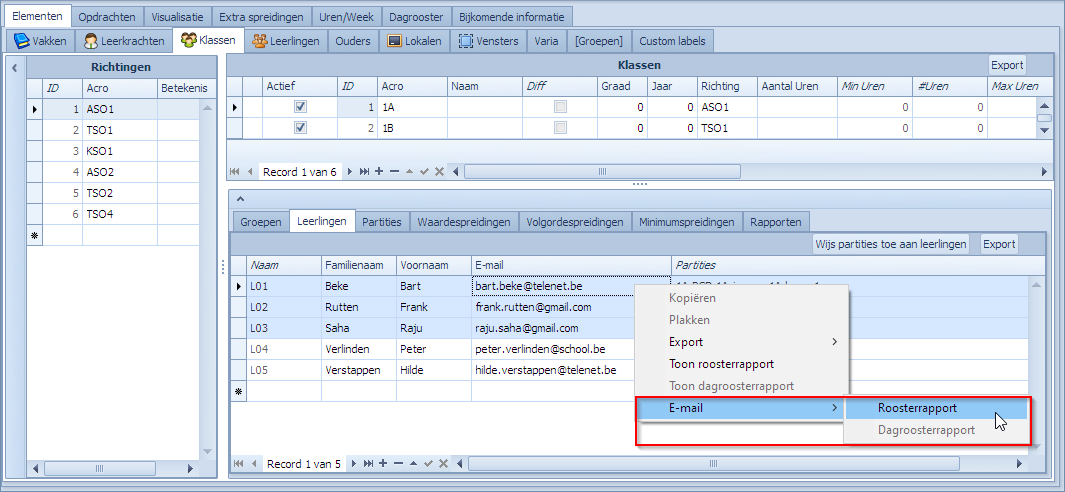Jump to last record in Klassen navigator
This screenshot has height=492, width=1065.
tap(364, 172)
